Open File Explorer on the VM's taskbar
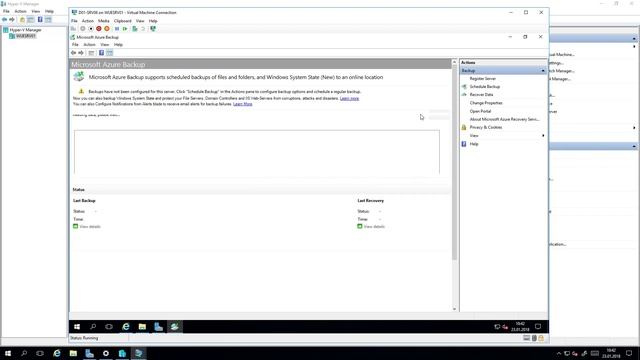Viewport: 640px width, 360px height. point(142,327)
